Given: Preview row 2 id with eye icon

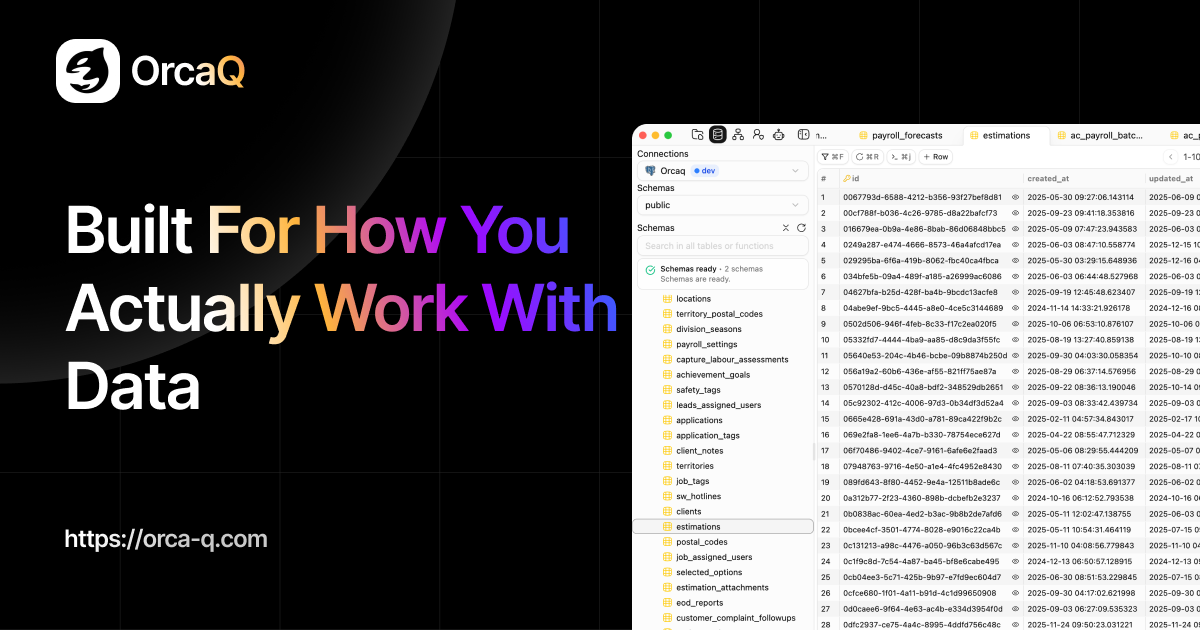Looking at the screenshot, I should [x=1015, y=213].
